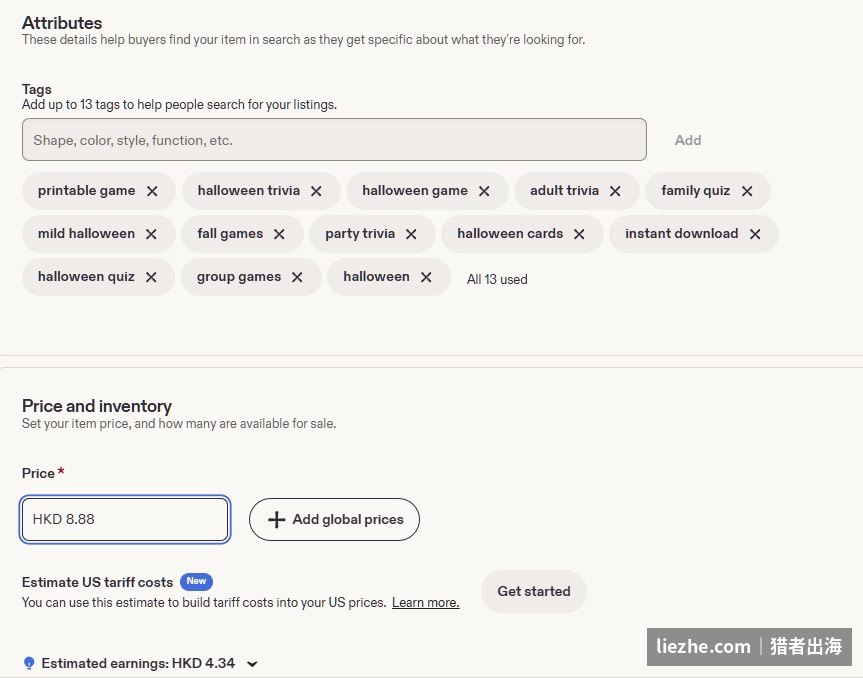This screenshot has width=863, height=678.
Task: Expand the Estimated earnings chevron
Action: click(x=252, y=664)
